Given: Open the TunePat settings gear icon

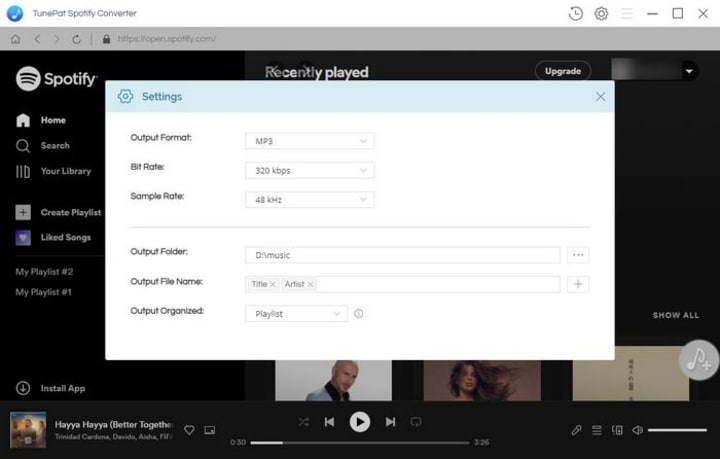Looking at the screenshot, I should tap(601, 14).
